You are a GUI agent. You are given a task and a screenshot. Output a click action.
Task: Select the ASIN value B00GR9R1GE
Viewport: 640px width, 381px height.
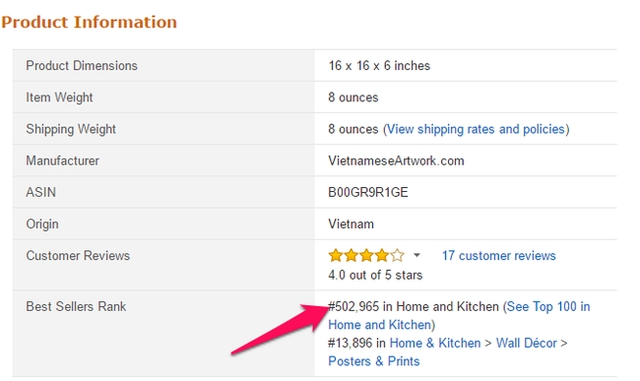point(368,192)
